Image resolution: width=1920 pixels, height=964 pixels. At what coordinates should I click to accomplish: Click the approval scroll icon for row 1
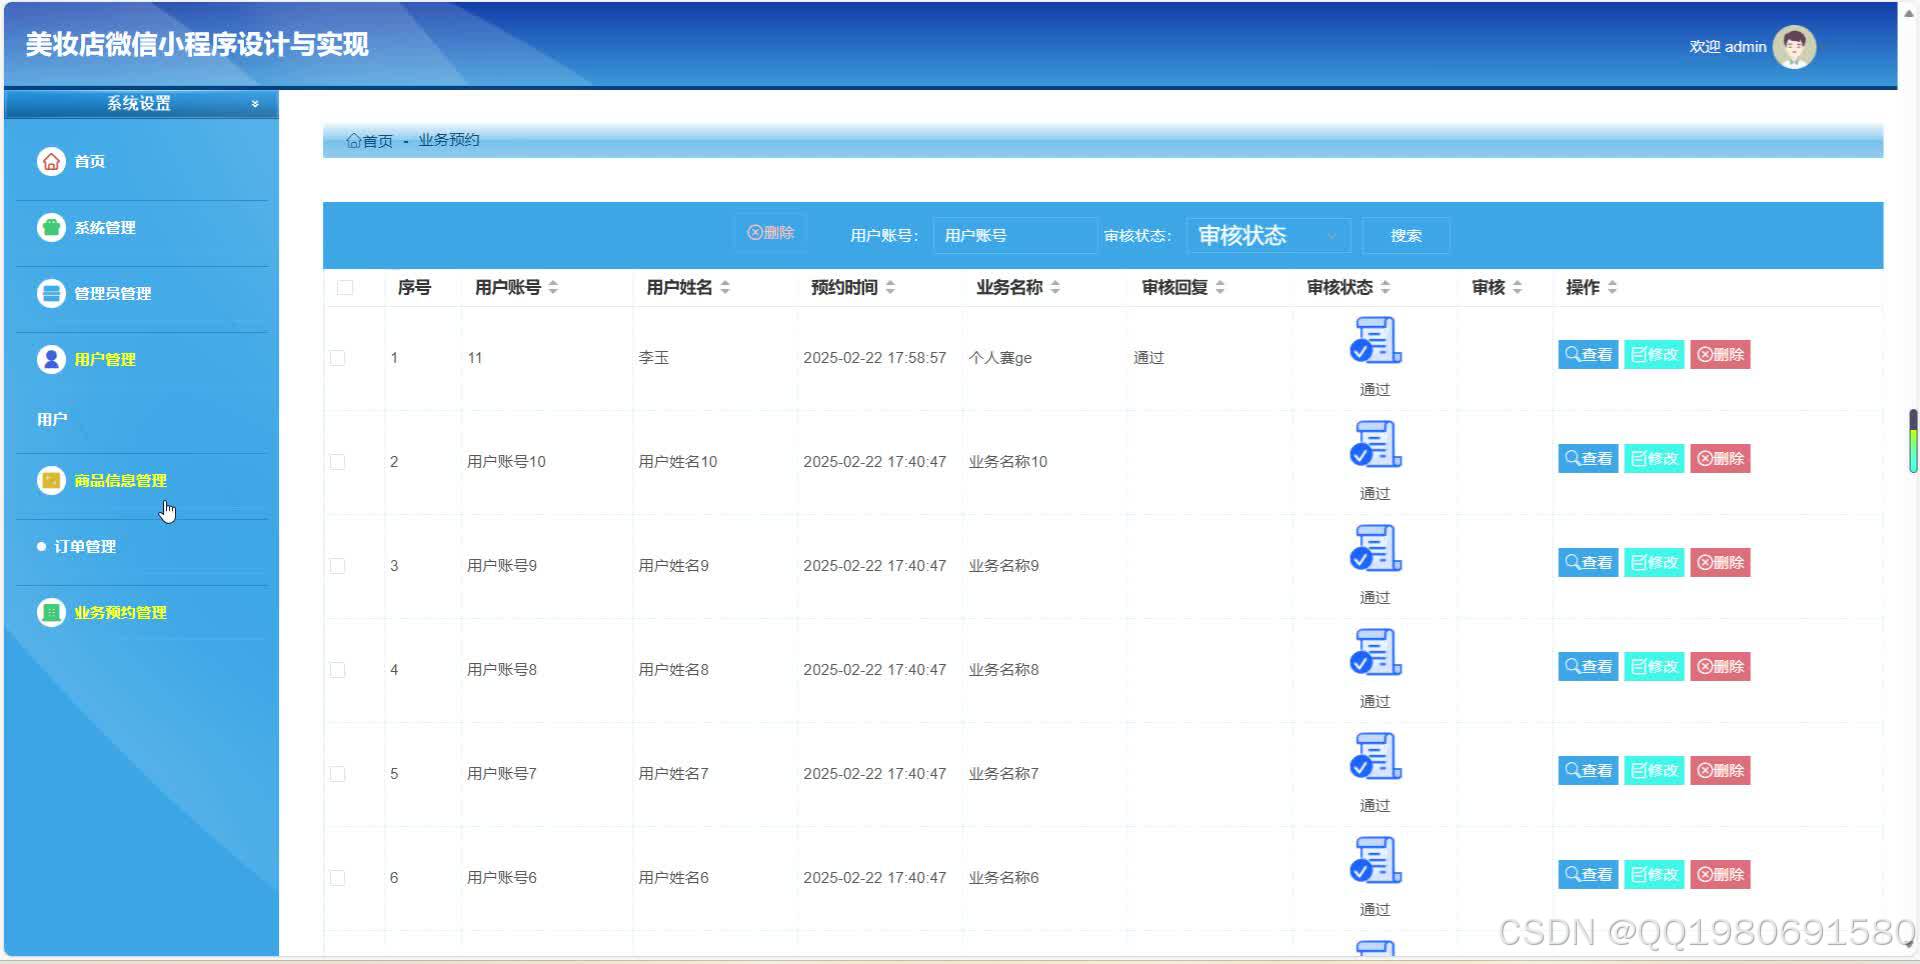[x=1374, y=340]
